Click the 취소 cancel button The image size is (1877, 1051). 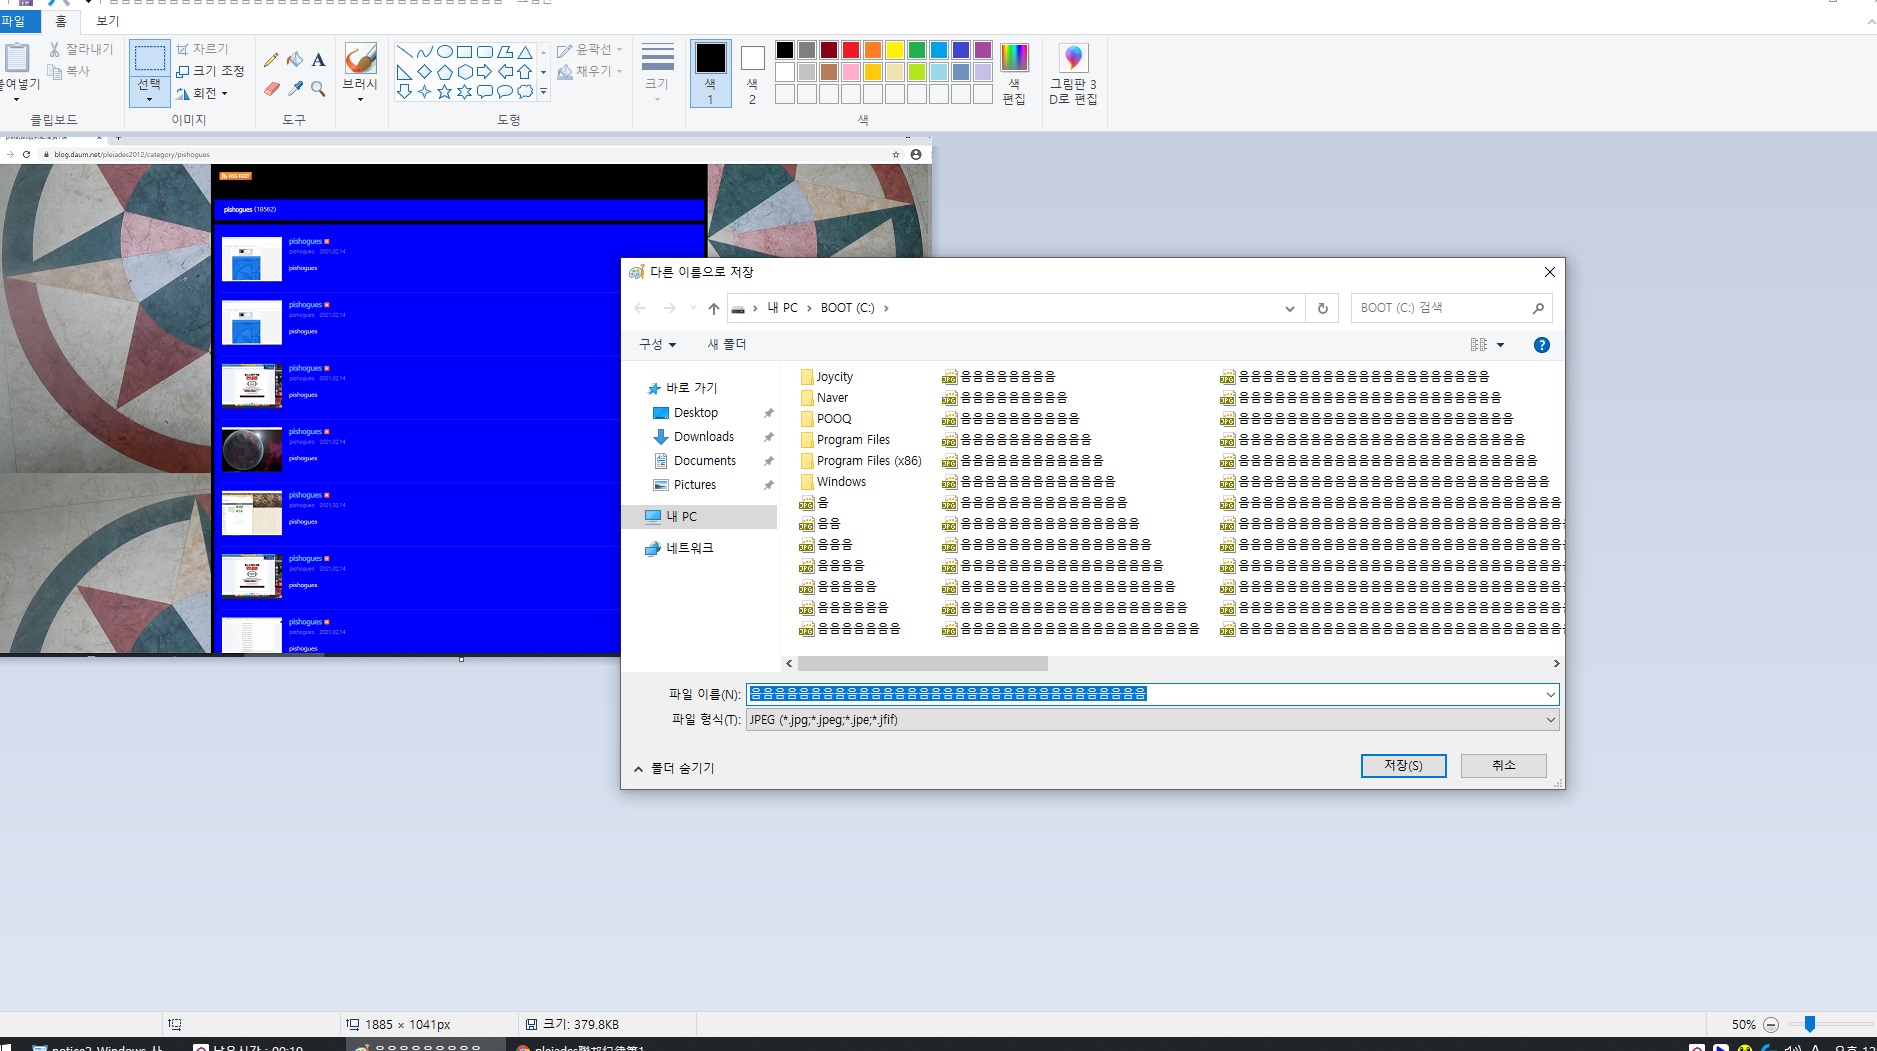point(1503,765)
